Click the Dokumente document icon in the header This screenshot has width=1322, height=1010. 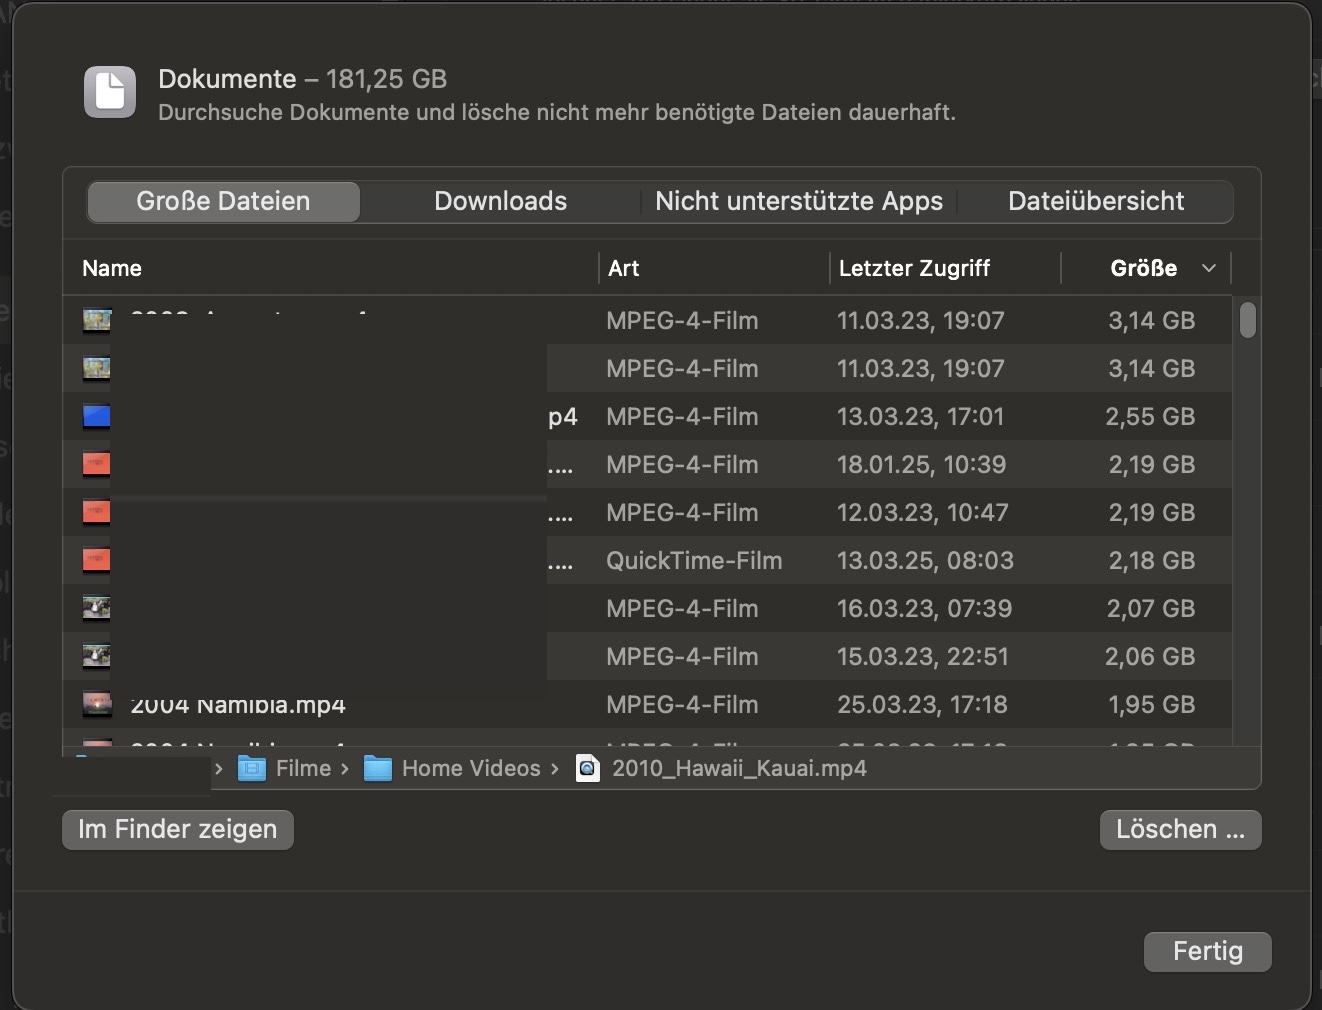pyautogui.click(x=110, y=92)
